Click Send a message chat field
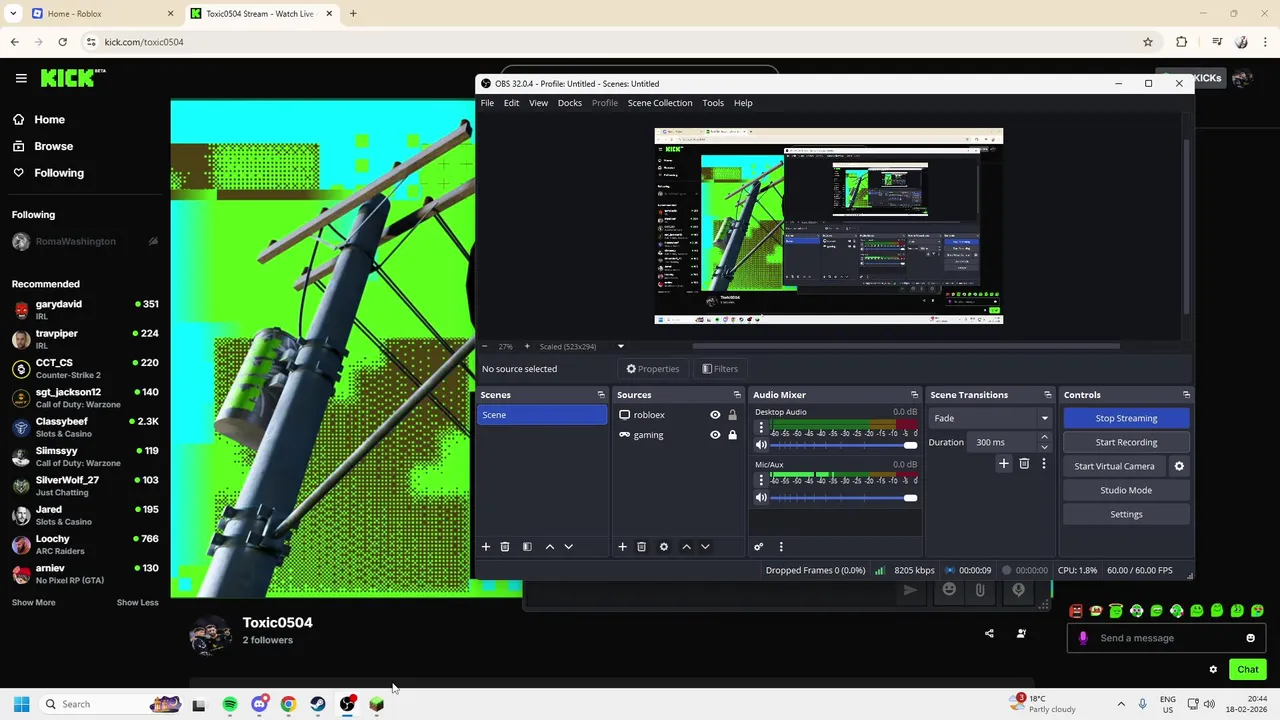This screenshot has height=720, width=1280. pyautogui.click(x=1165, y=638)
